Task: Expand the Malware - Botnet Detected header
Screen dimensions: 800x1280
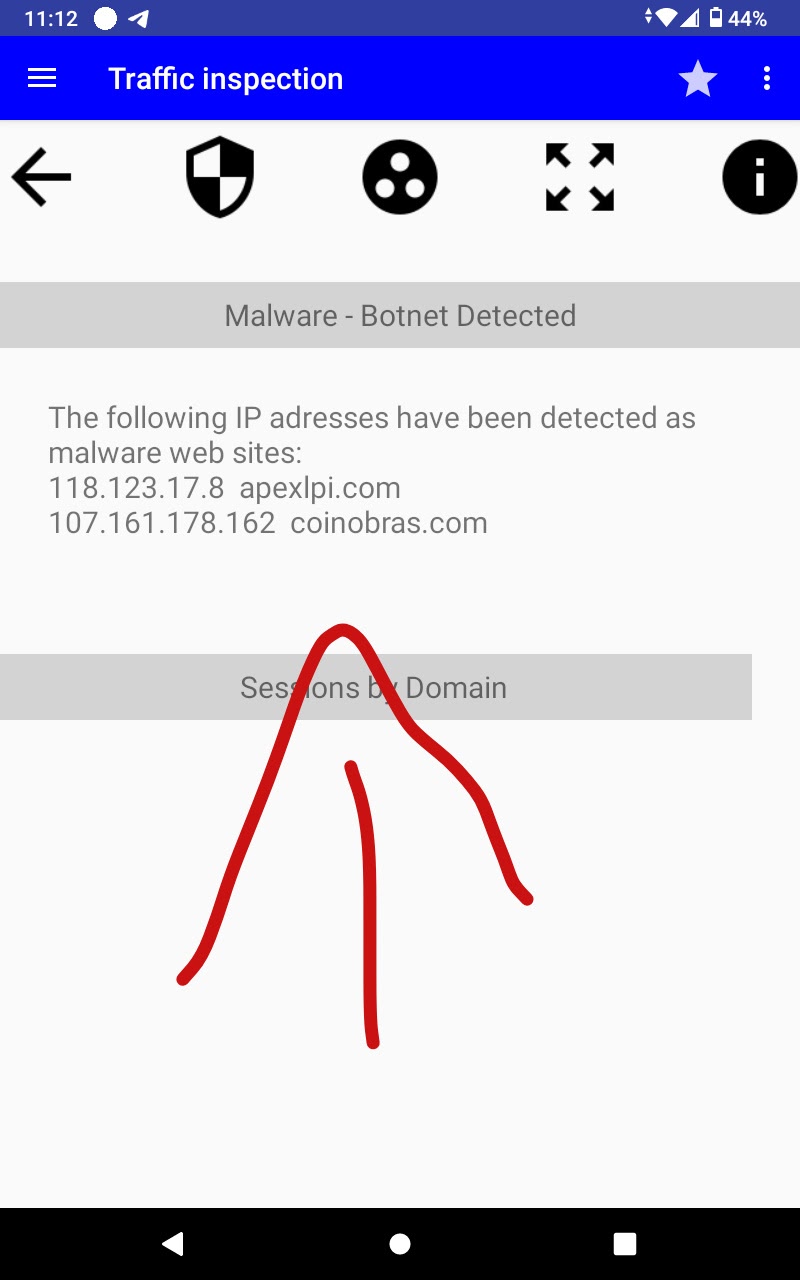Action: click(x=400, y=316)
